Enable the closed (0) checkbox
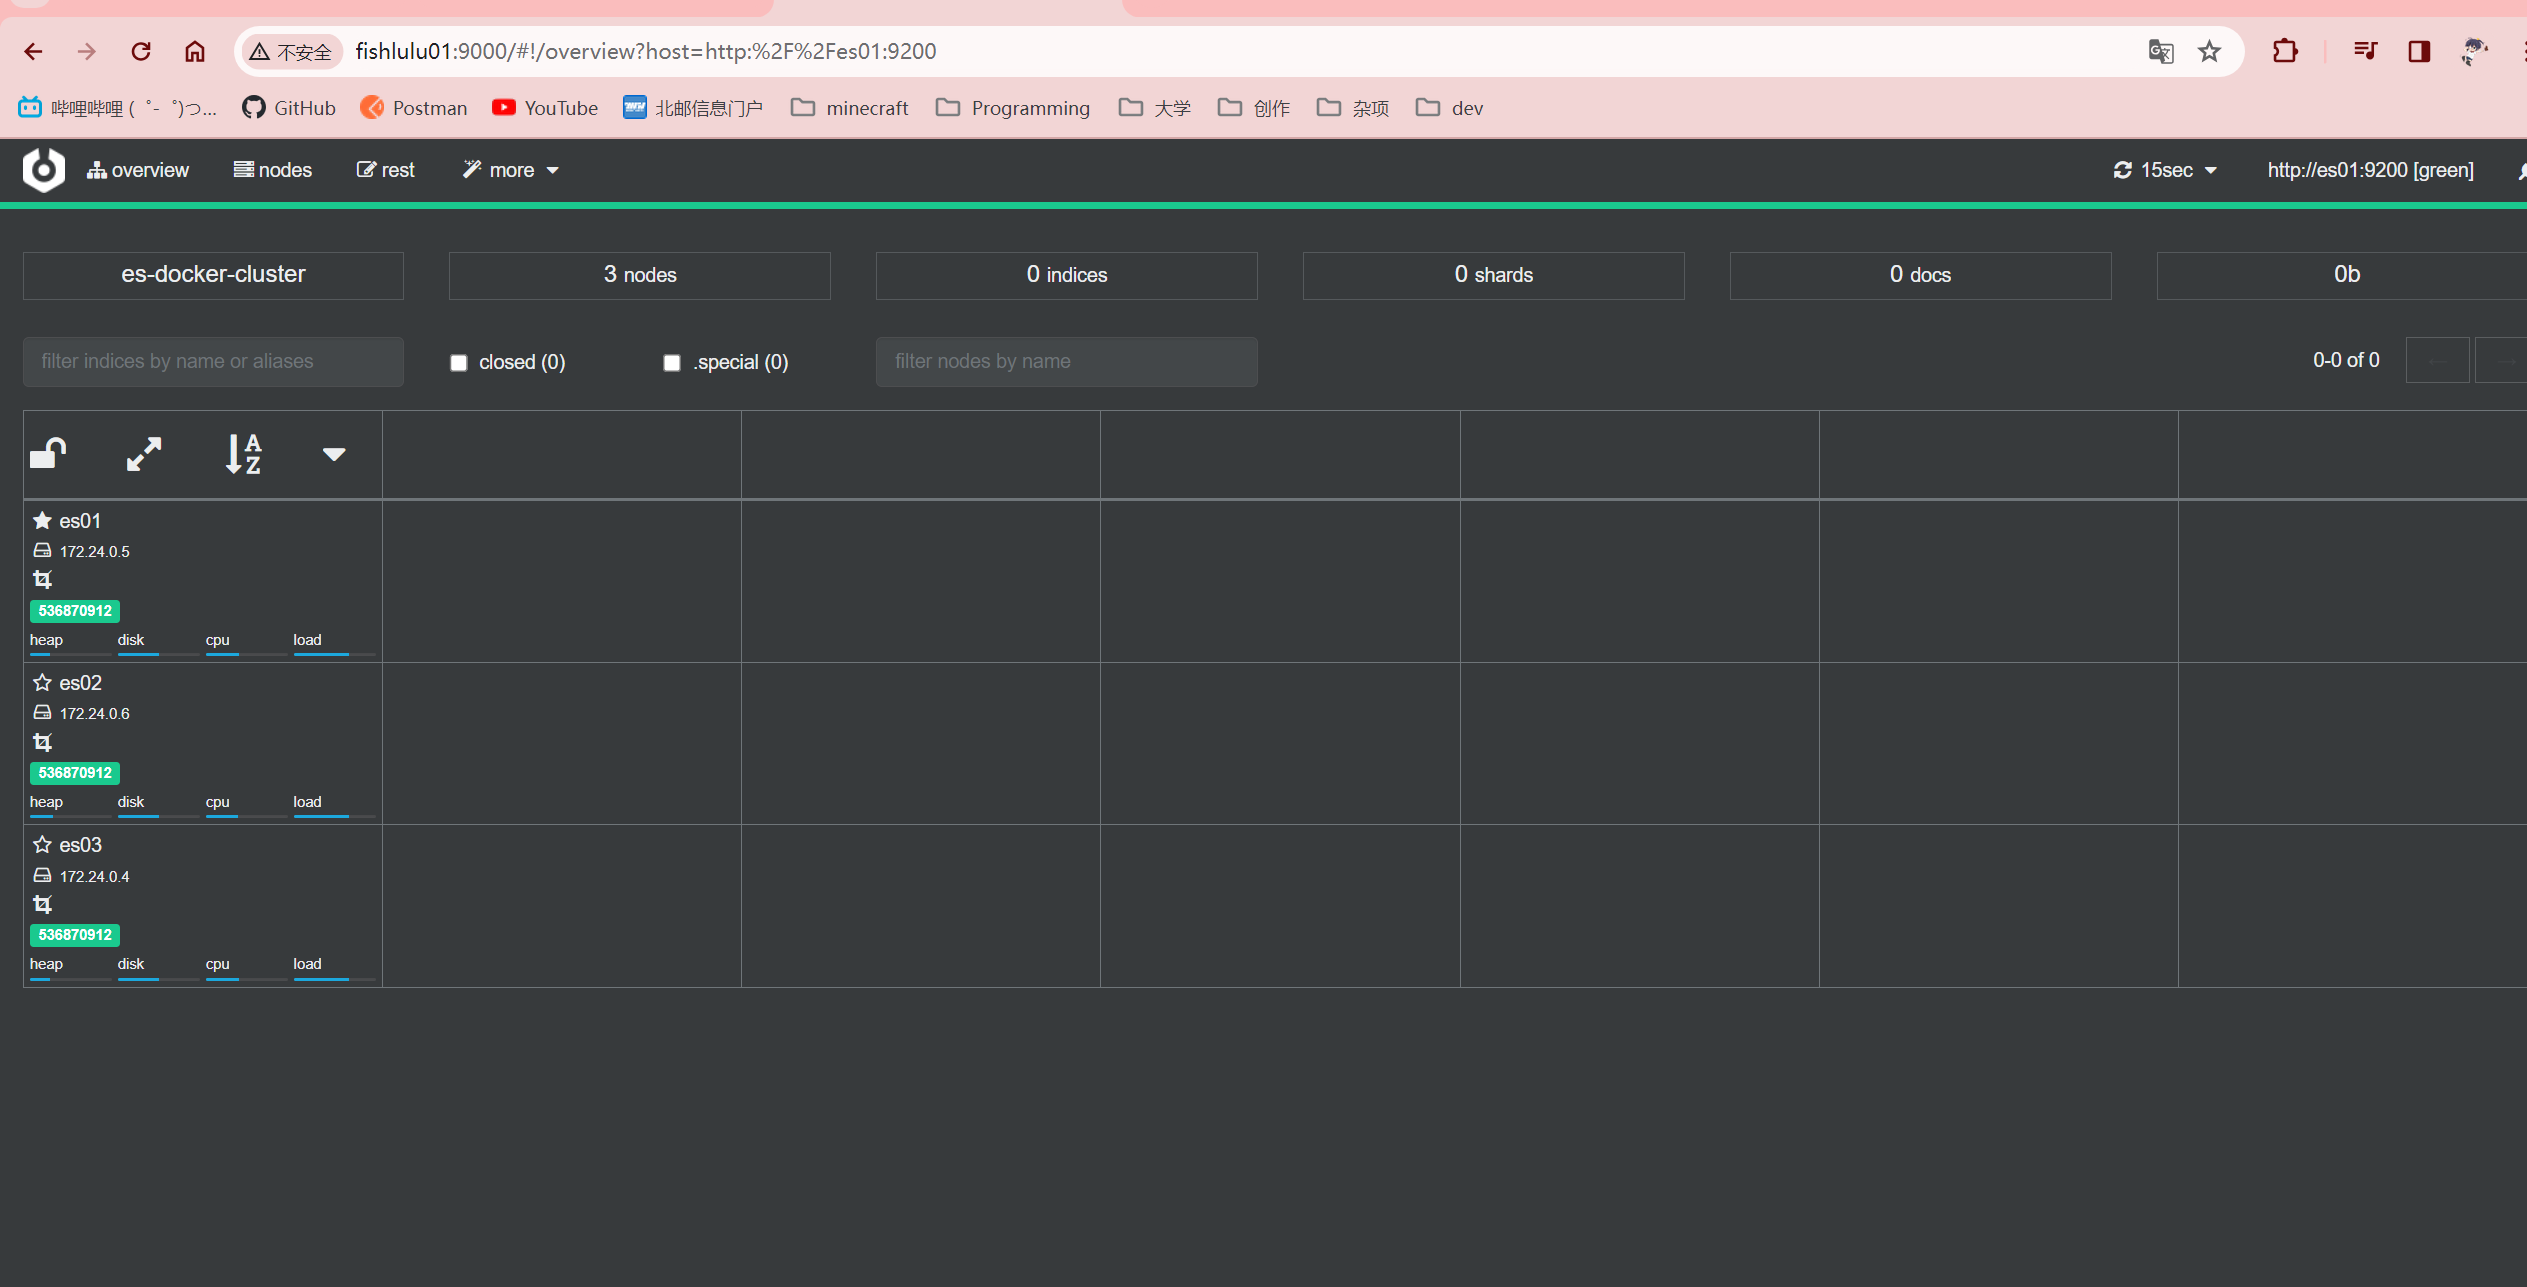The width and height of the screenshot is (2527, 1287). (459, 363)
